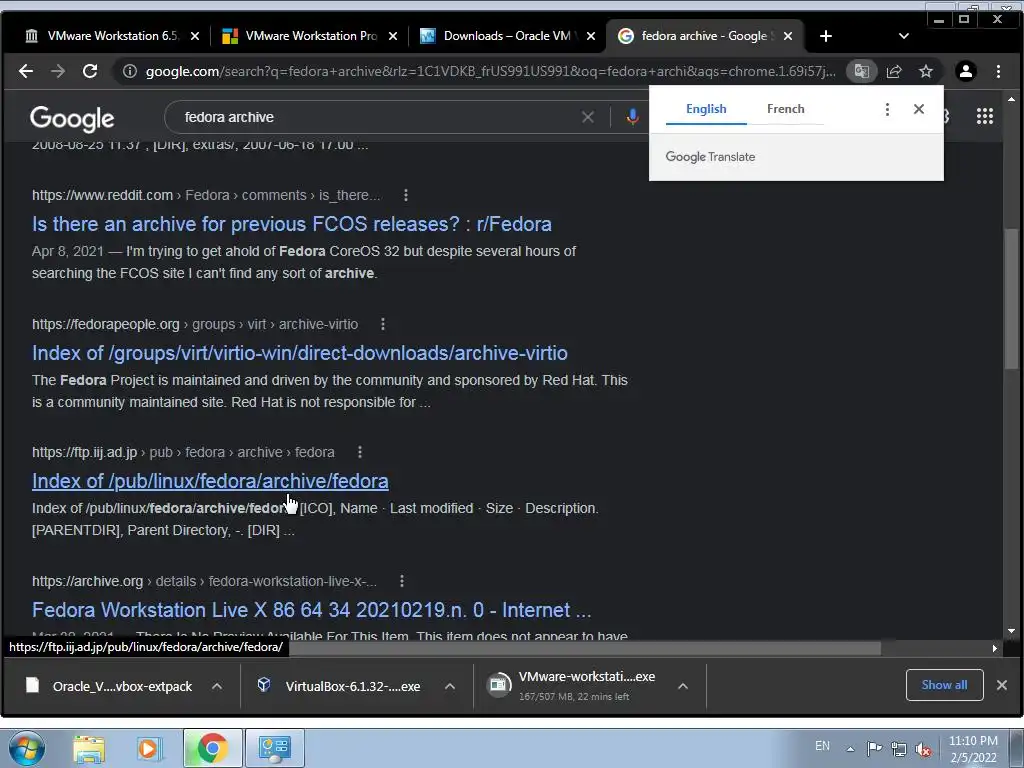Viewport: 1024px width, 768px height.
Task: Close the VMware Workstation Pro tab
Action: [x=392, y=36]
